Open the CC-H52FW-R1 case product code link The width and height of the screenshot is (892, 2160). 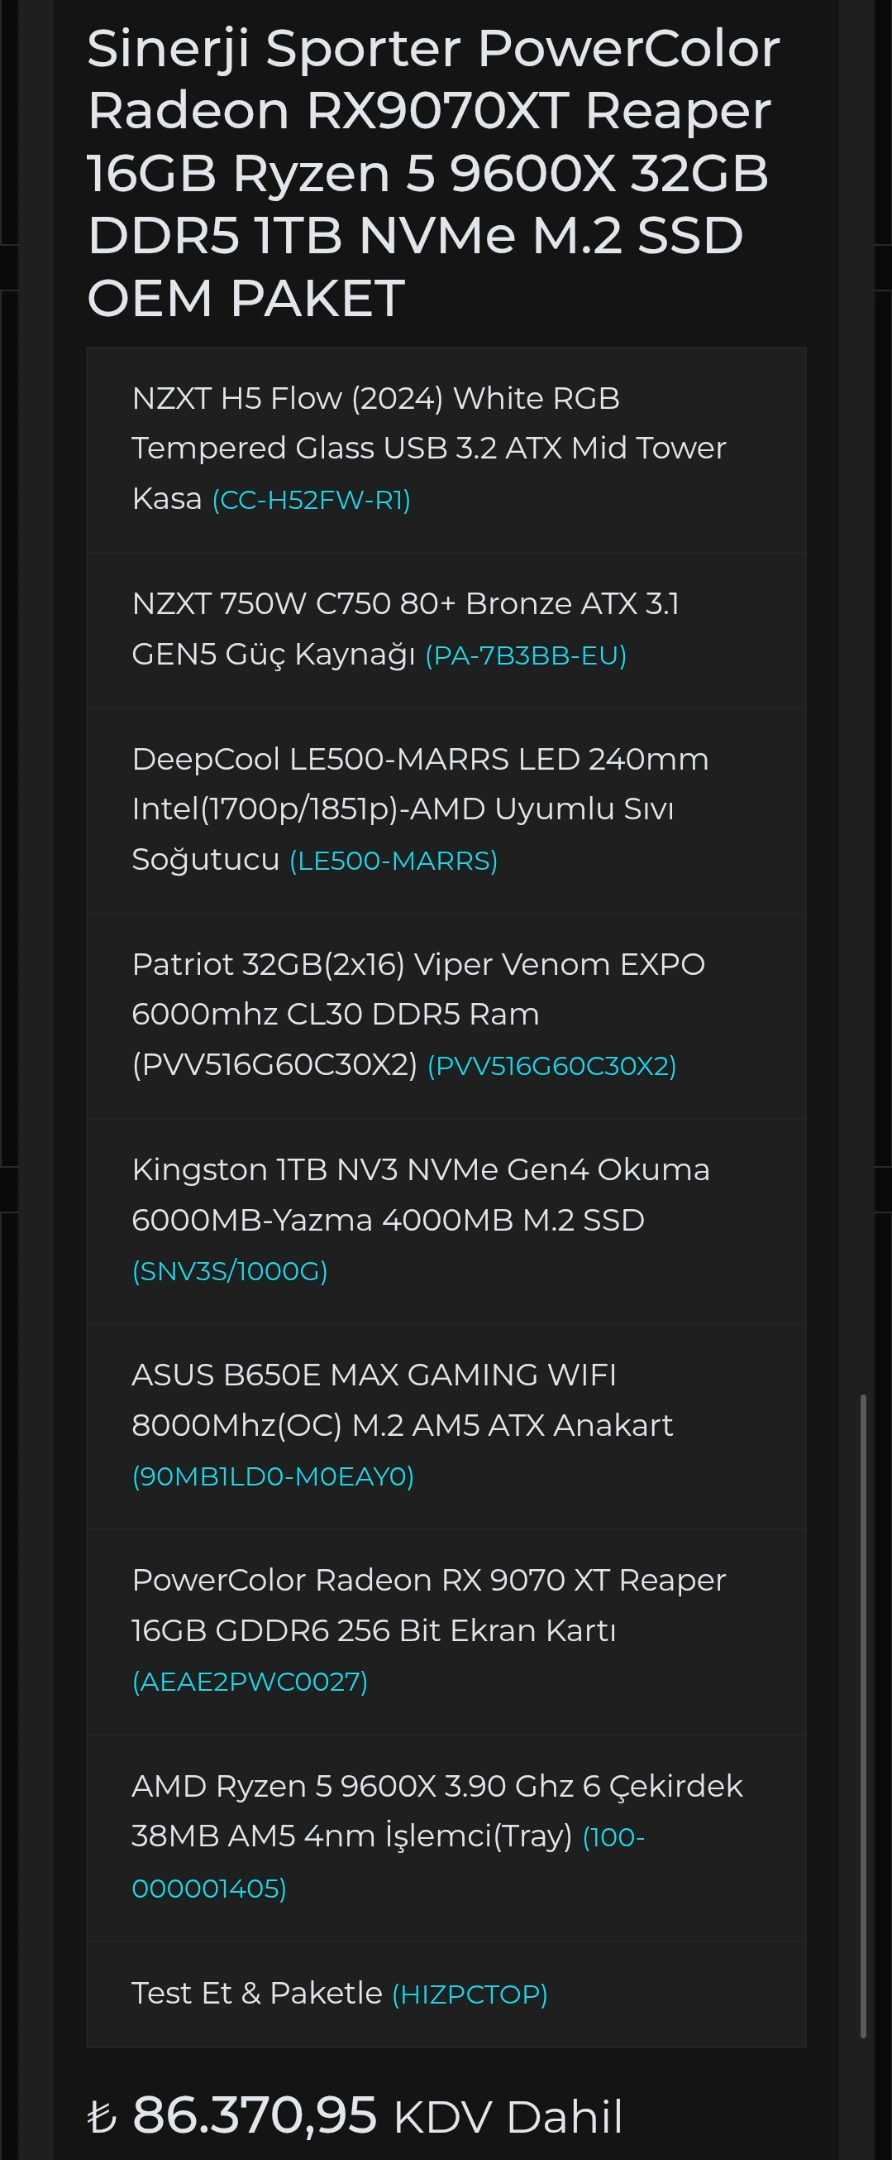(311, 500)
